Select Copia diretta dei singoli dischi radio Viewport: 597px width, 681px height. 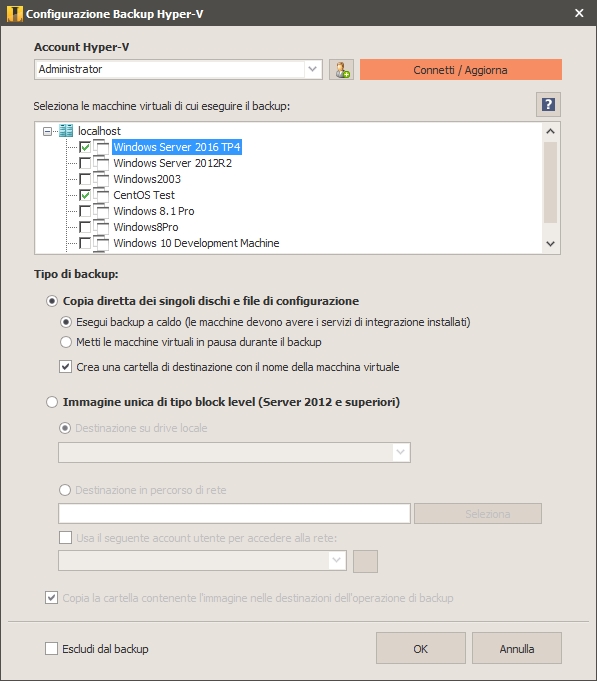[52, 301]
